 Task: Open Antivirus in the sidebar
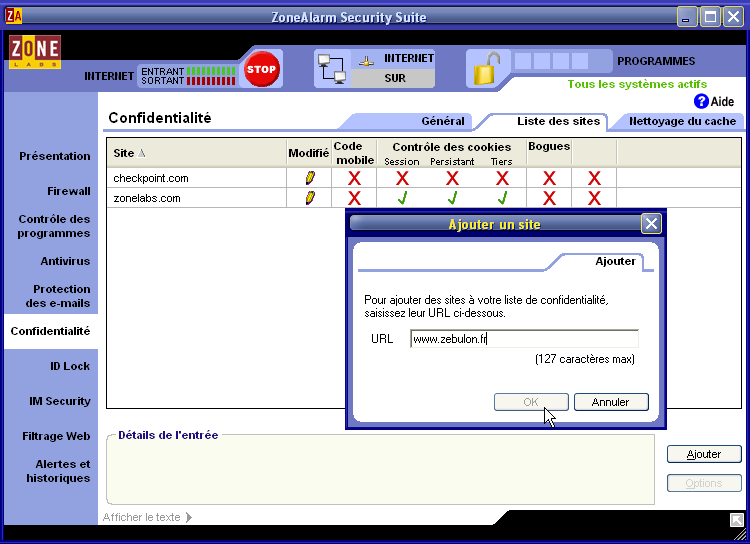65,261
